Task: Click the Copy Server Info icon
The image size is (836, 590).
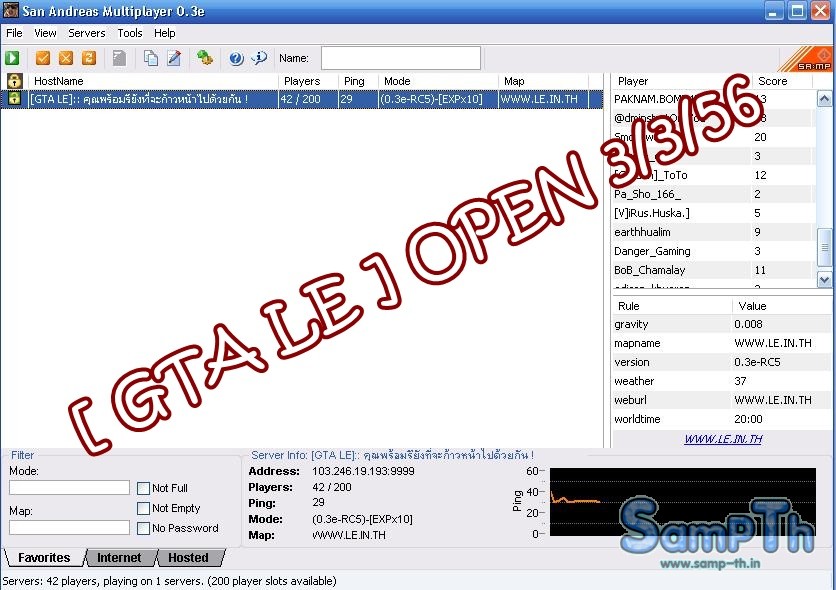Action: tap(151, 58)
